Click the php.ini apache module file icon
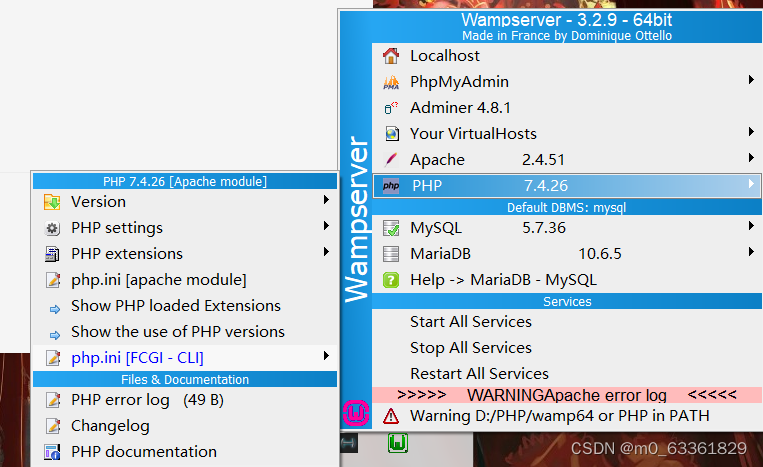Viewport: 763px width, 467px height. (53, 280)
